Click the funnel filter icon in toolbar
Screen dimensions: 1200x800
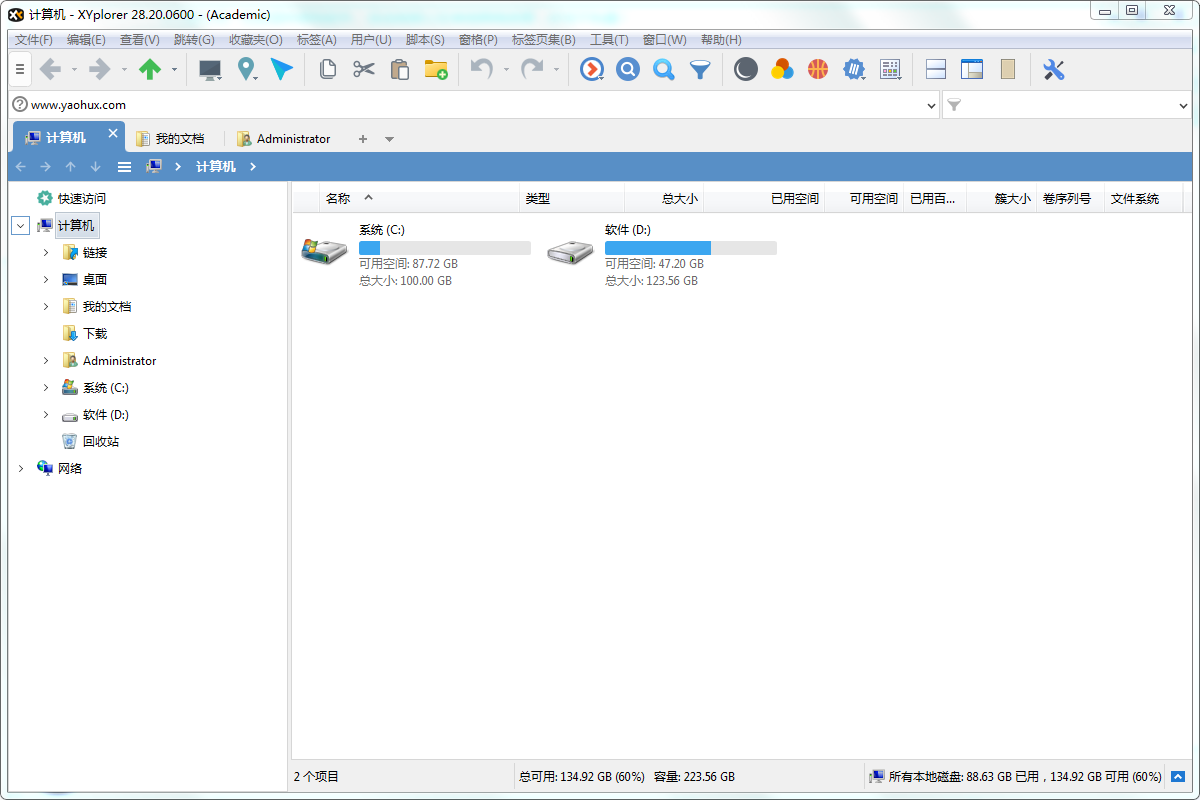(x=700, y=69)
